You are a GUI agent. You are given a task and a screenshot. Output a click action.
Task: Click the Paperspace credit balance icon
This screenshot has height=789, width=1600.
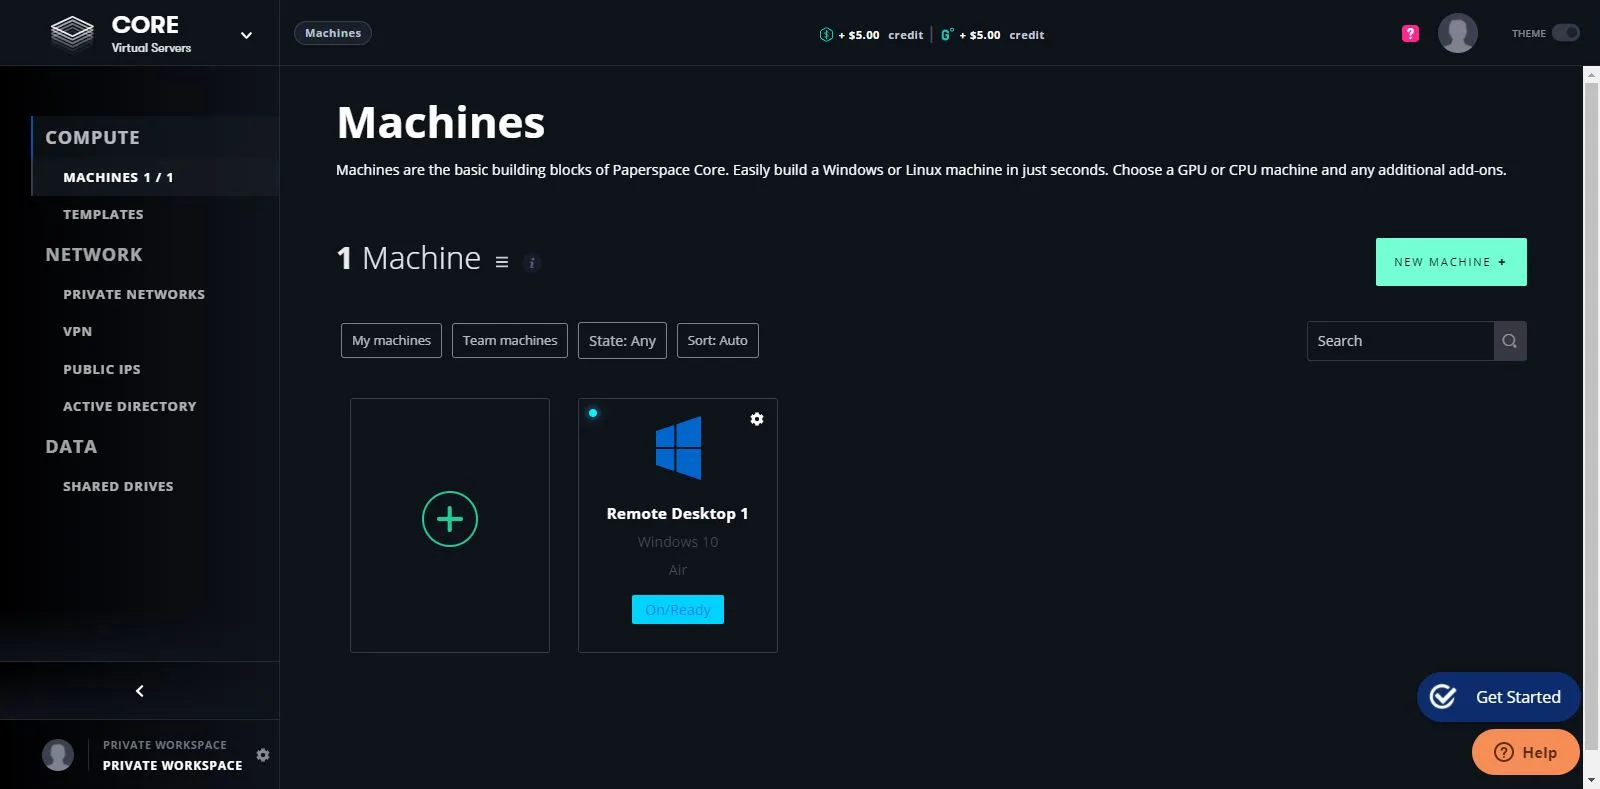tap(826, 35)
